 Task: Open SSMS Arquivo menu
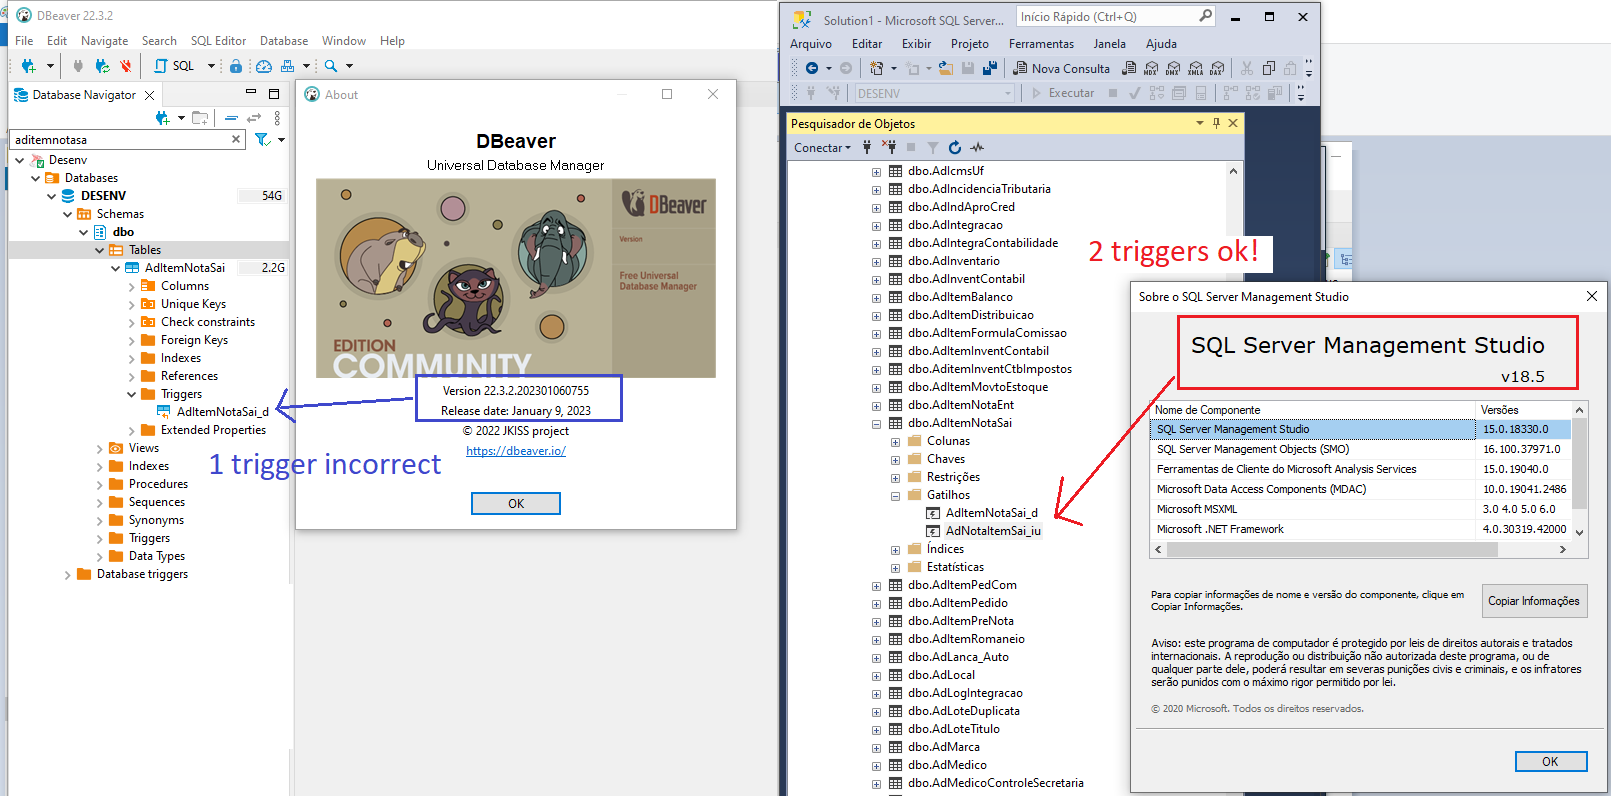811,44
